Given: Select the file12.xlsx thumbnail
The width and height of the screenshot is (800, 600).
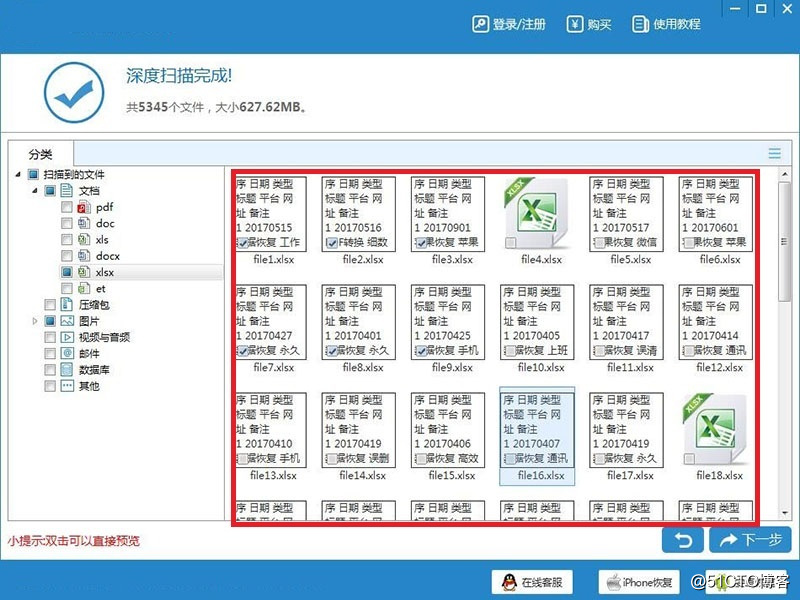Looking at the screenshot, I should tap(716, 322).
